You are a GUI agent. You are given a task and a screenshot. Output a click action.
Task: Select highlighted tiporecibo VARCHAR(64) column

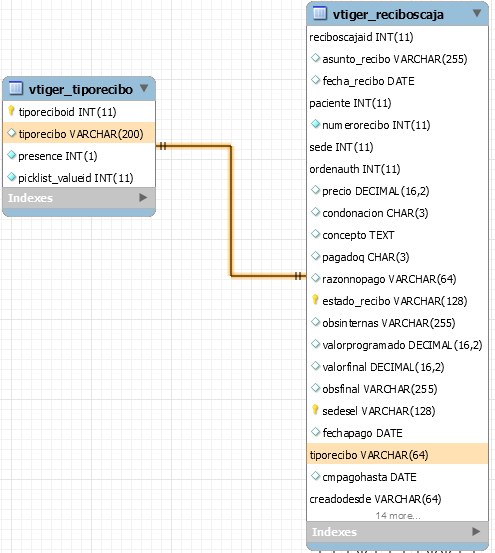[x=397, y=455]
